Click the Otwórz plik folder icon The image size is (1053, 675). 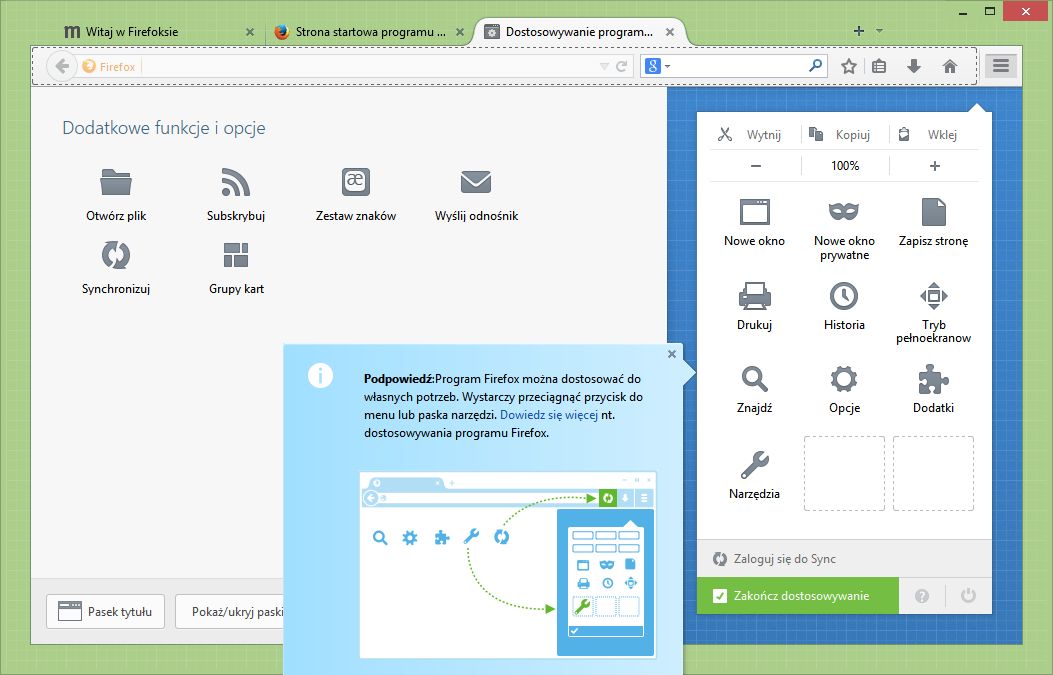click(x=116, y=182)
